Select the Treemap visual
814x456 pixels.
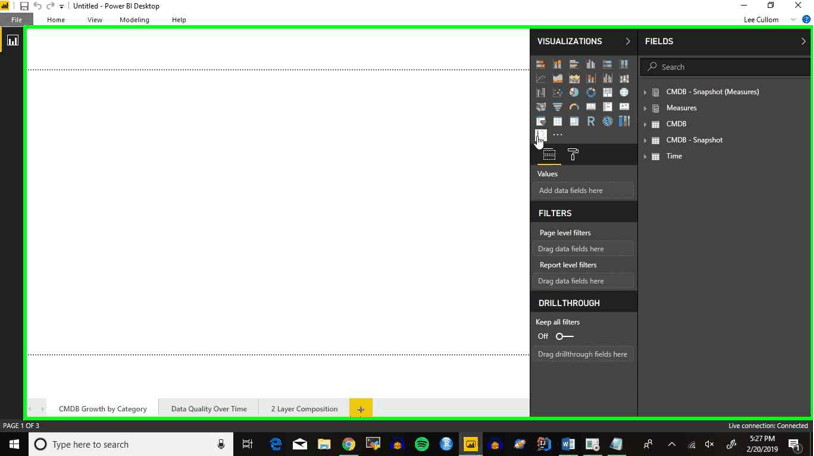coord(607,92)
